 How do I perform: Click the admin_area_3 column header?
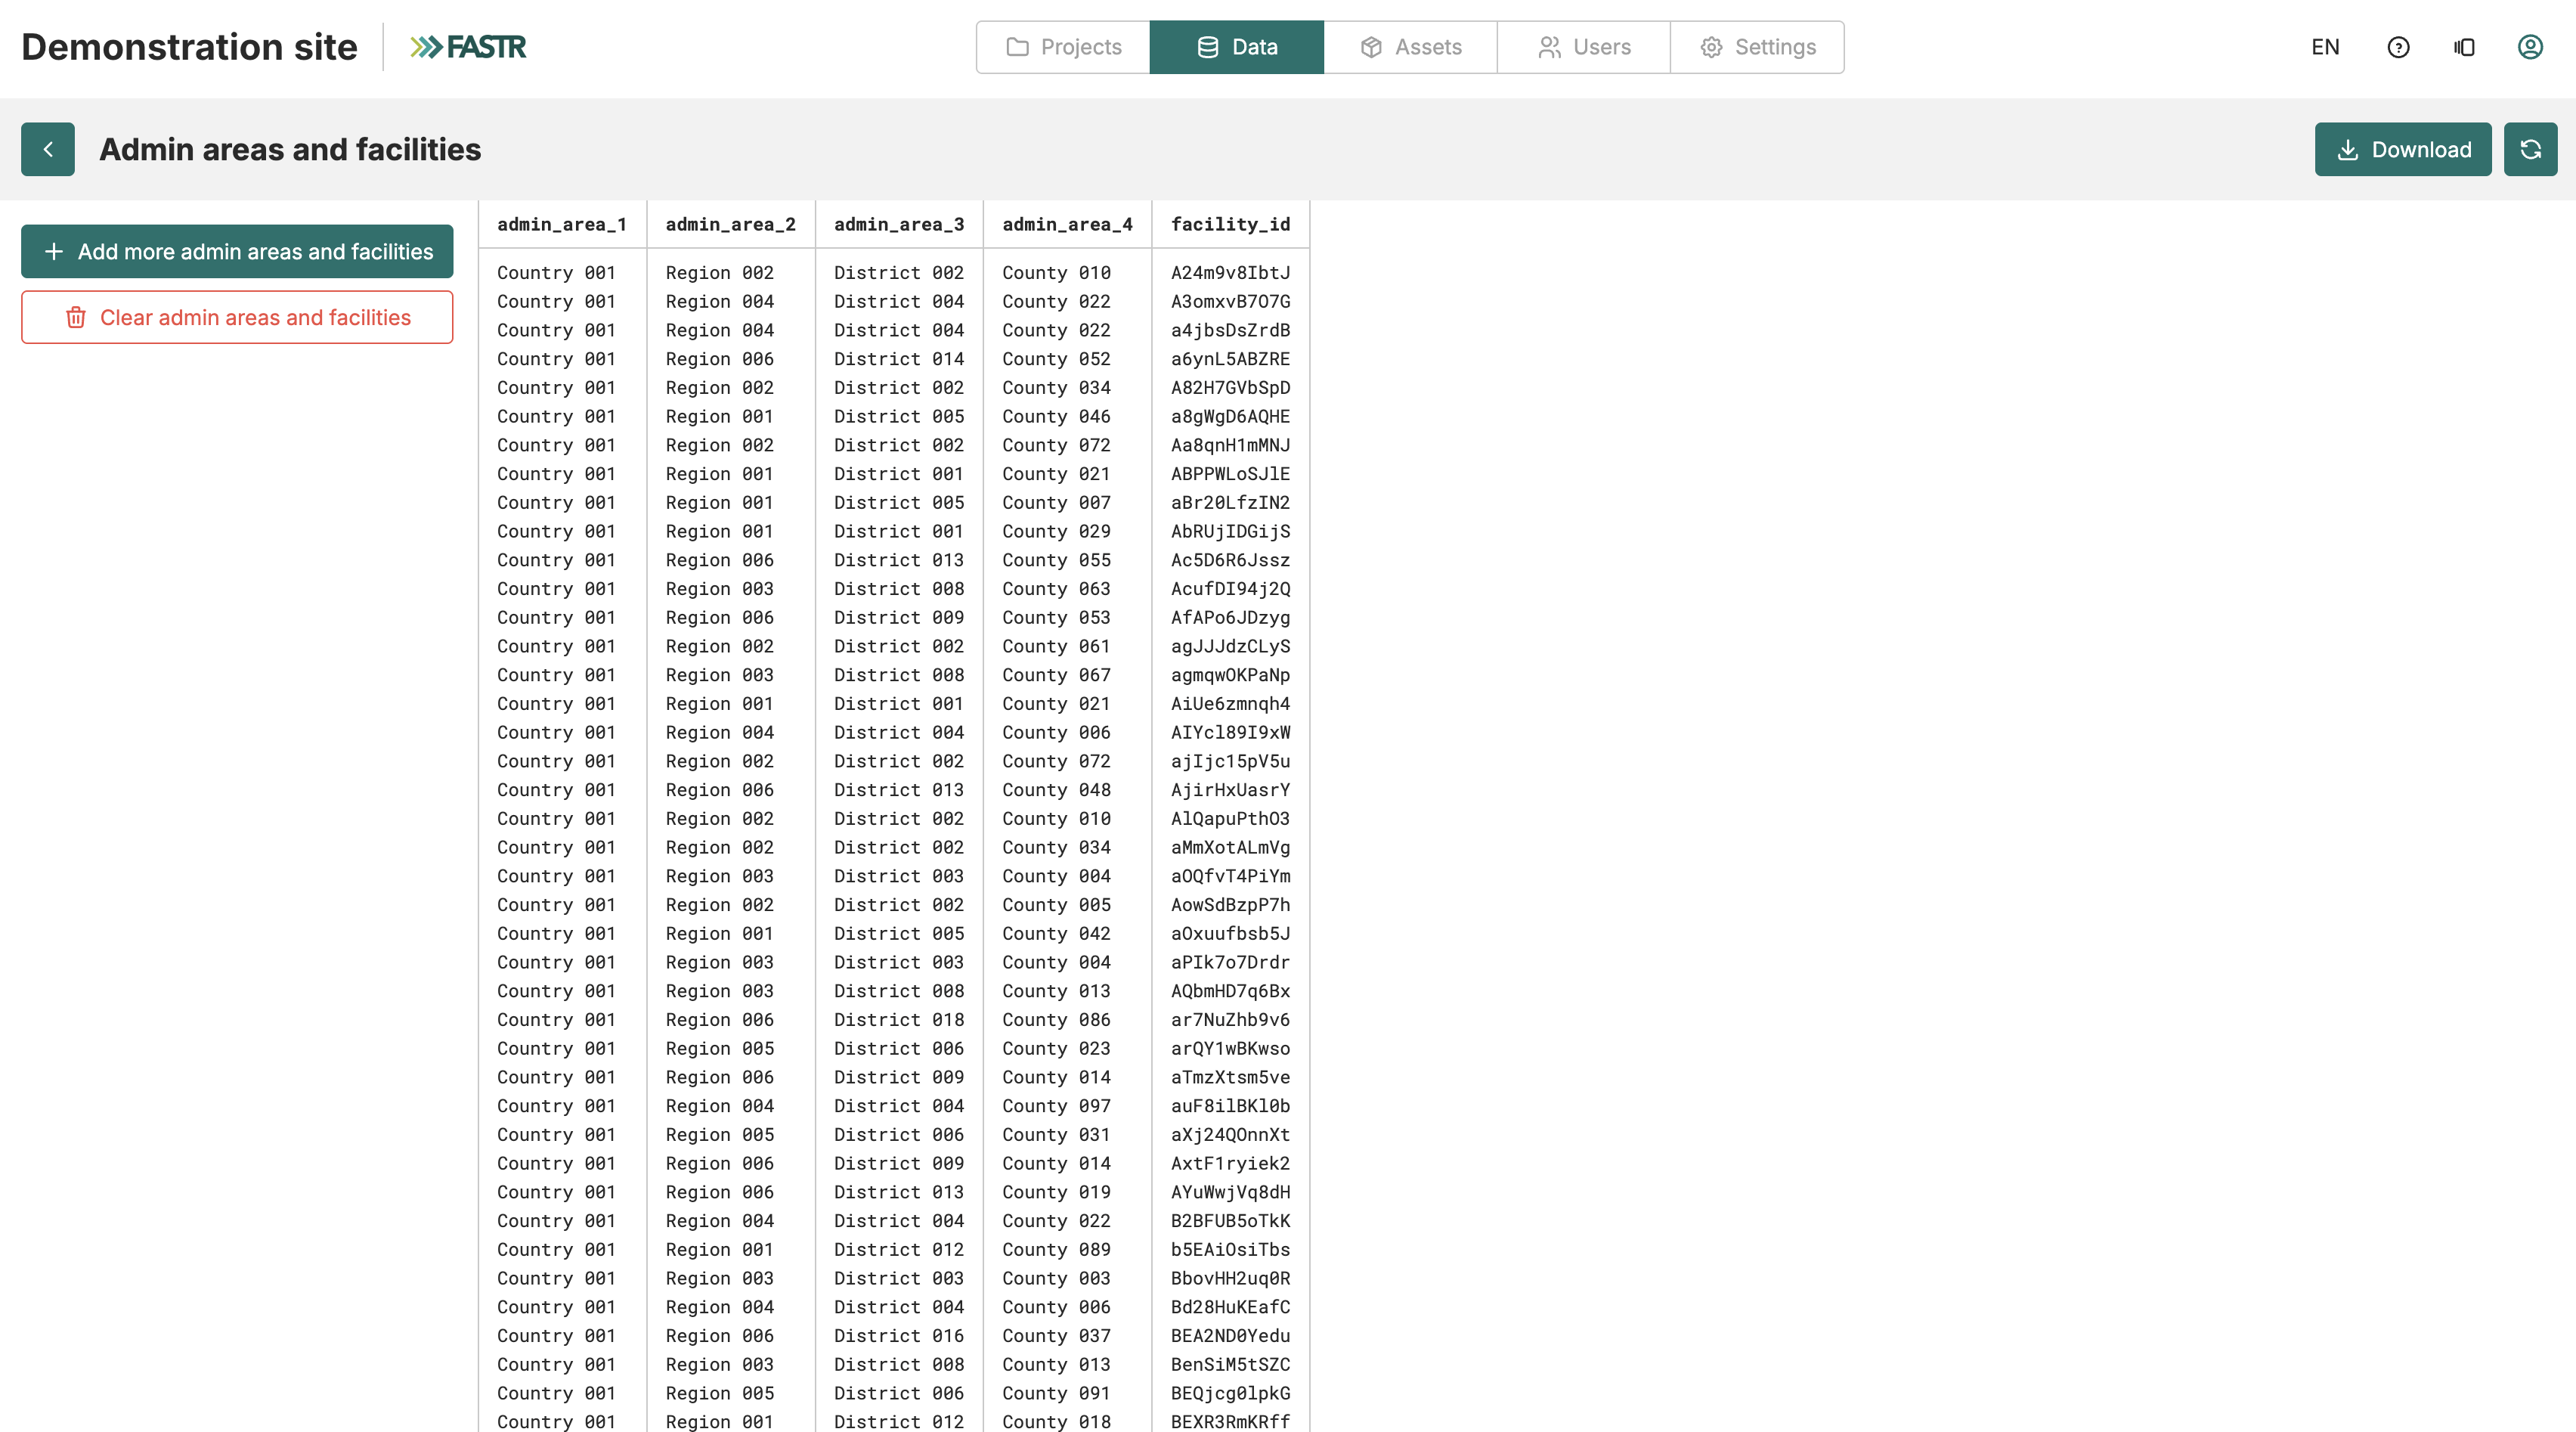[x=899, y=224]
